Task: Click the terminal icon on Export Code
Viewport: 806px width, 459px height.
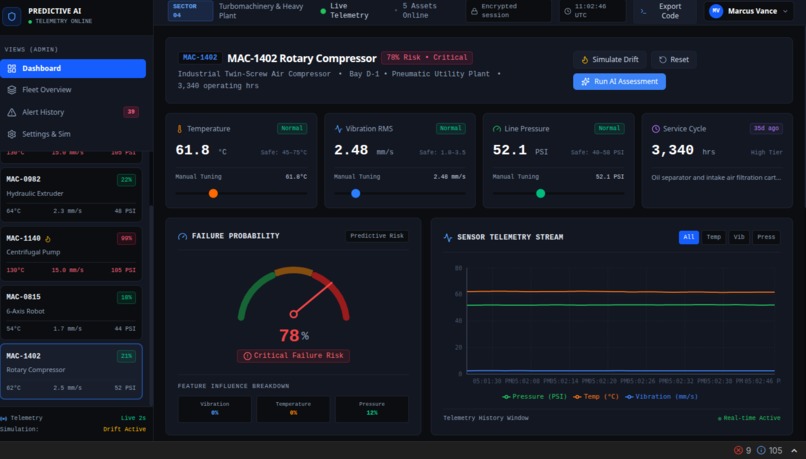Action: pyautogui.click(x=643, y=11)
